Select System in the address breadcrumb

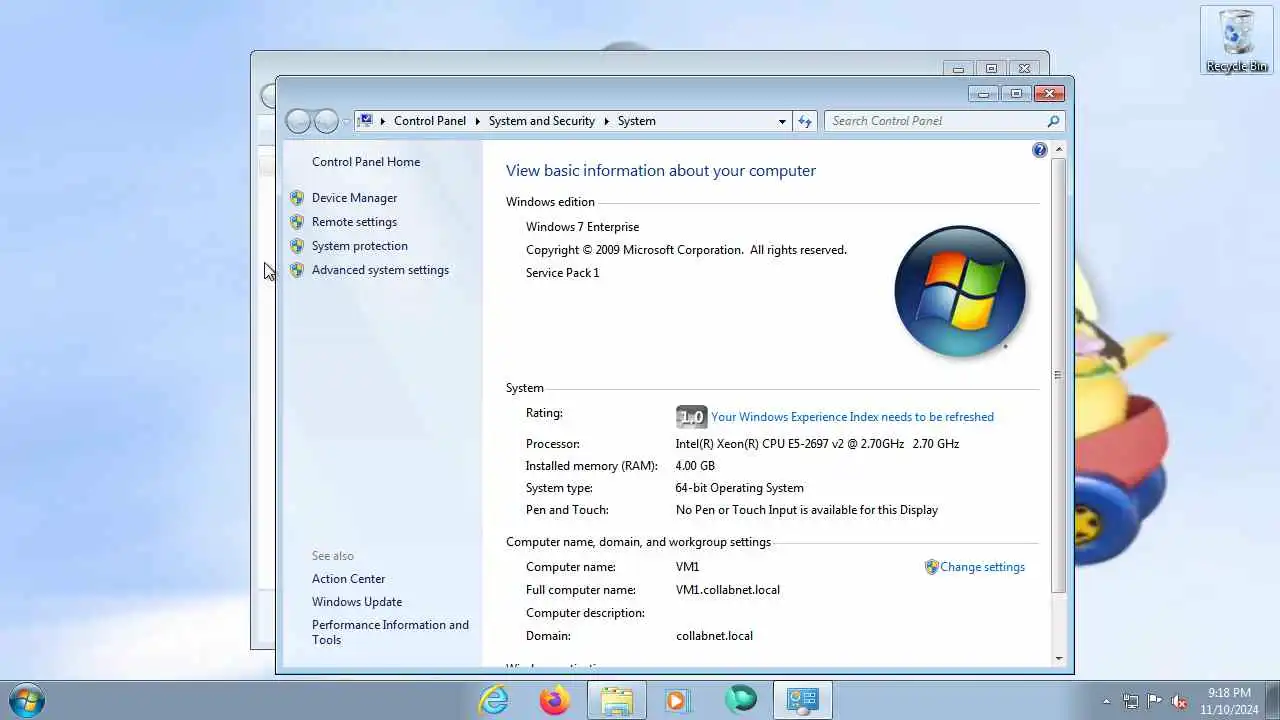[x=637, y=121]
